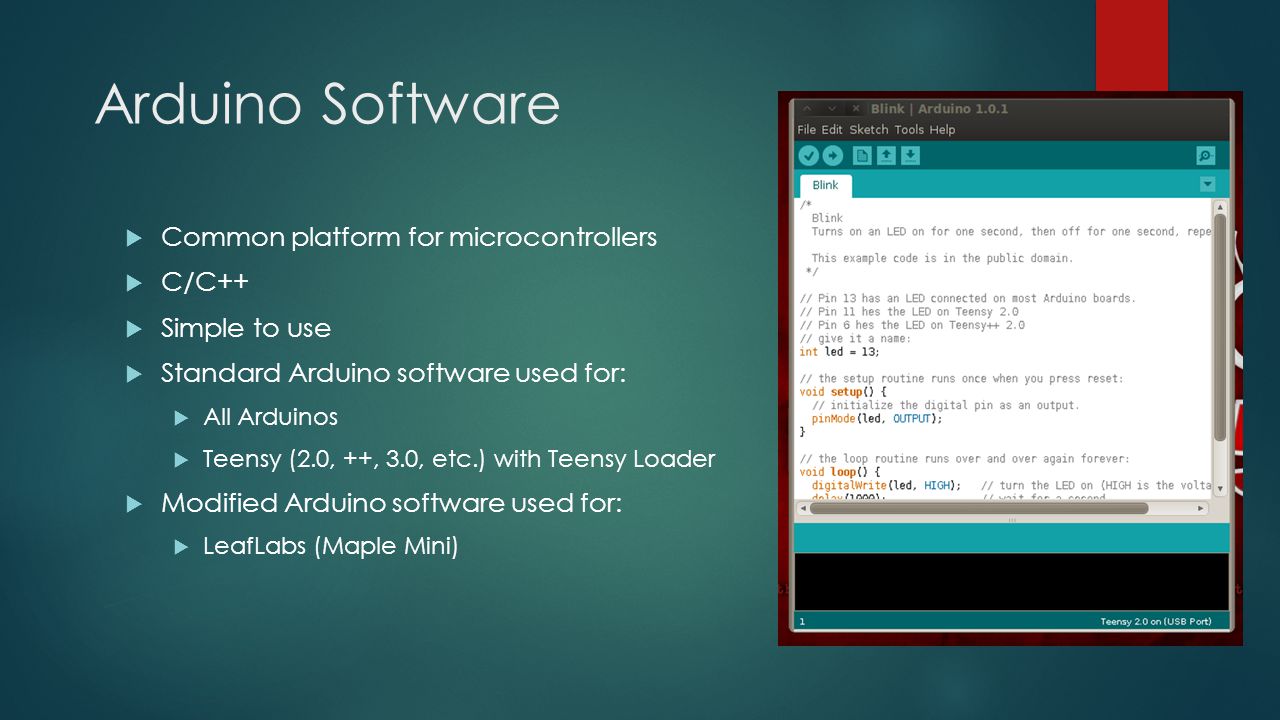
Task: Click the 'void loop() {' code line
Action: (x=840, y=472)
